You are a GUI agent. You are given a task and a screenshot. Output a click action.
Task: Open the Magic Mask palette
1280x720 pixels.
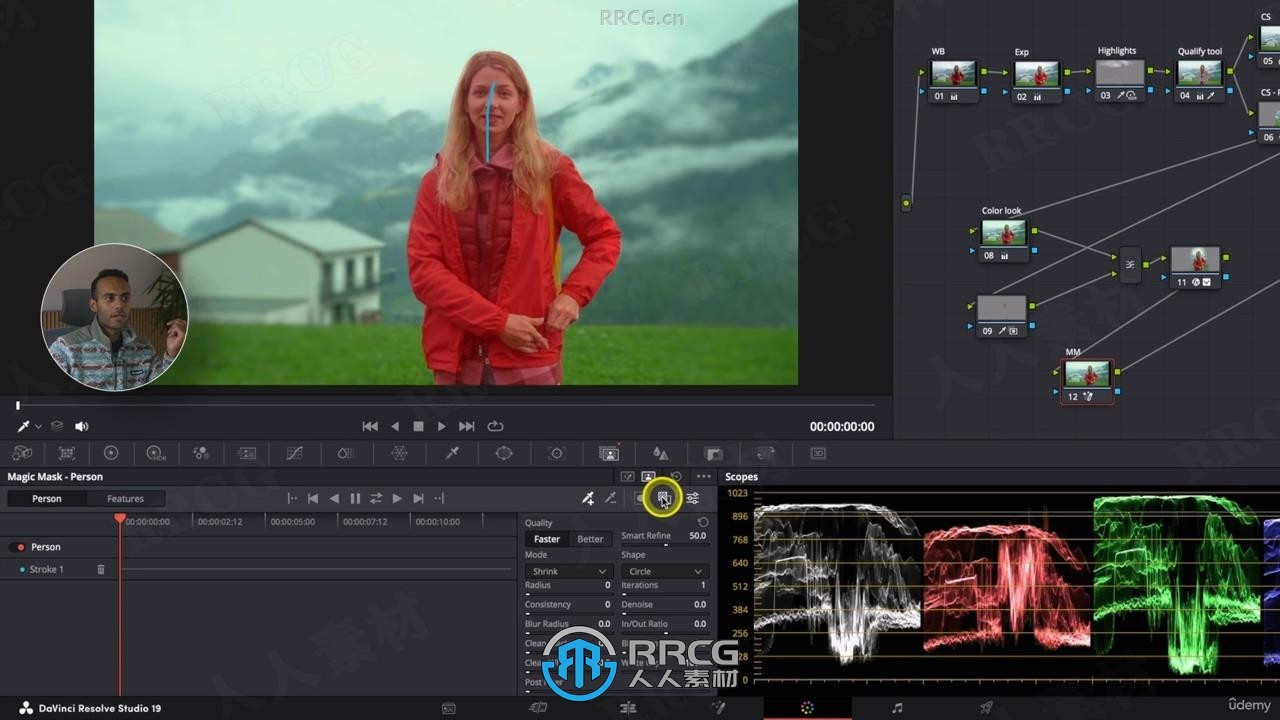point(608,453)
